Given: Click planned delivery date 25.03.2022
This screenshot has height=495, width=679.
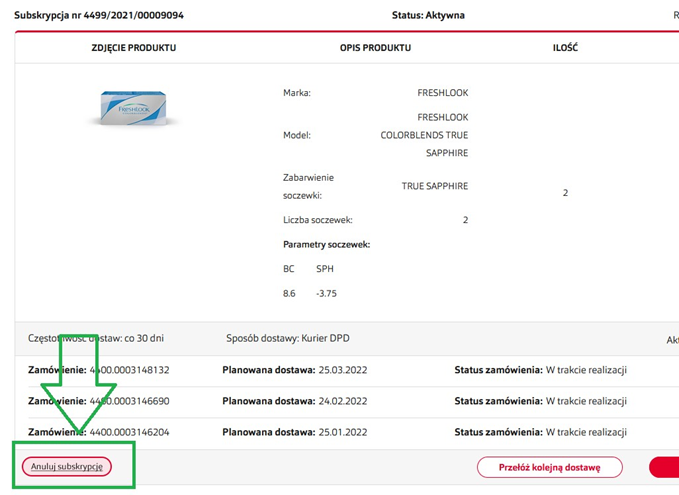Looking at the screenshot, I should (x=343, y=370).
